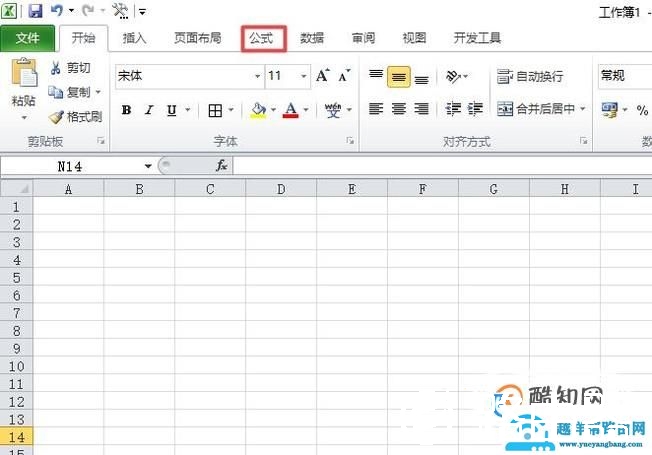Open the font size 11 dropdown

[x=304, y=77]
